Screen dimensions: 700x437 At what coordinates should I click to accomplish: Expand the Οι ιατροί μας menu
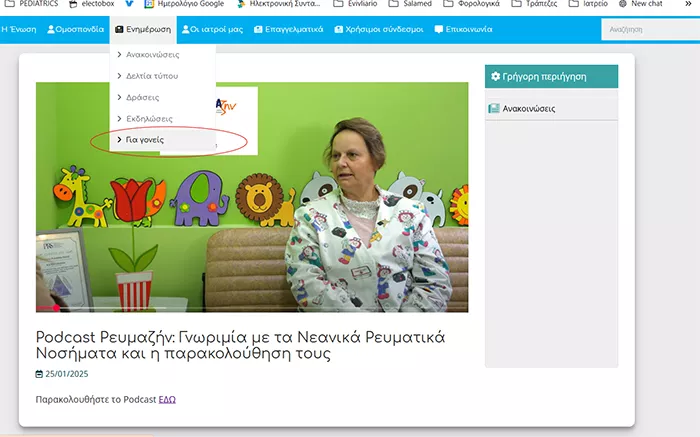click(212, 29)
